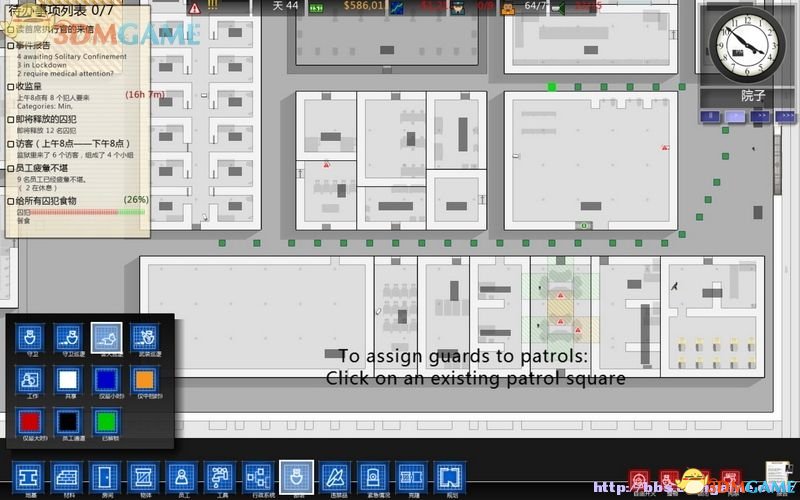Click the day counter 天 44

[x=285, y=6]
